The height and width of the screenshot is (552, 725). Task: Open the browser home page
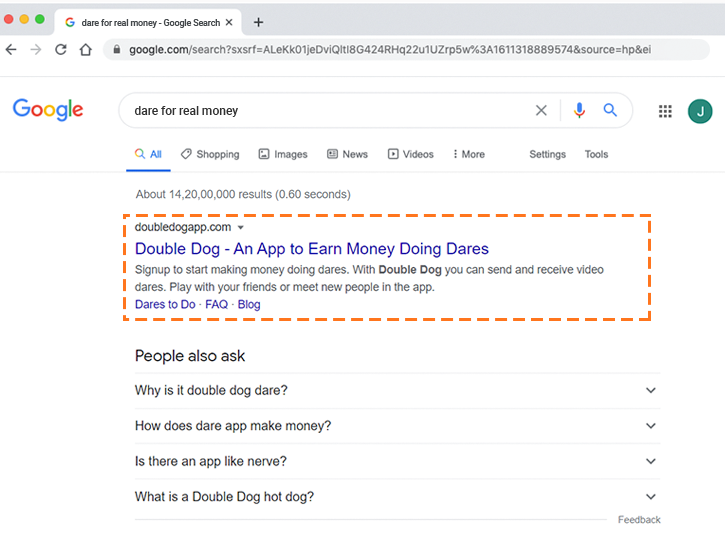tap(86, 49)
